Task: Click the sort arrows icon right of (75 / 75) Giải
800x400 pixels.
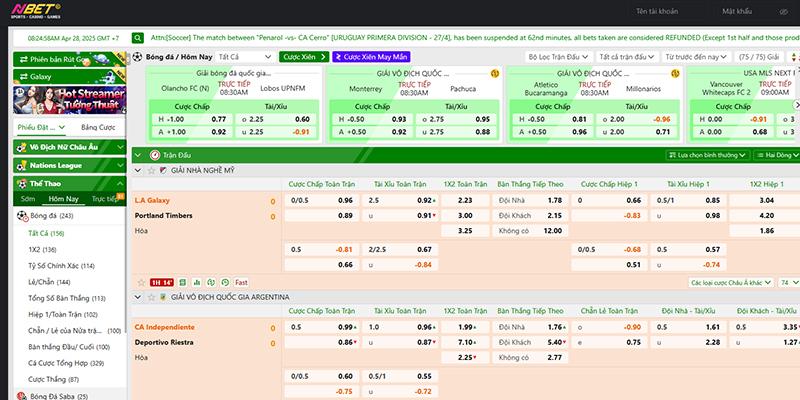Action: [793, 57]
